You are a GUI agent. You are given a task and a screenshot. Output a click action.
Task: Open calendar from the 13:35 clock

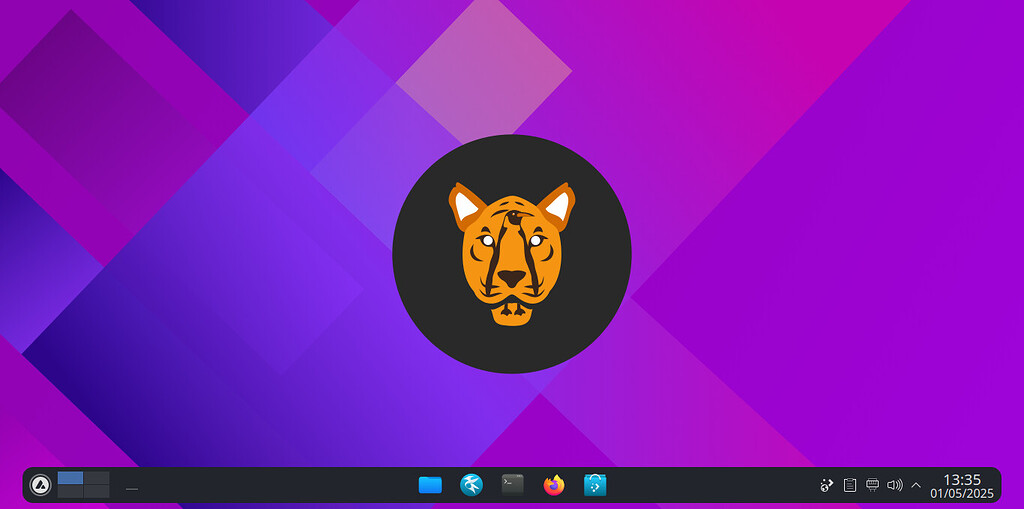click(x=962, y=479)
